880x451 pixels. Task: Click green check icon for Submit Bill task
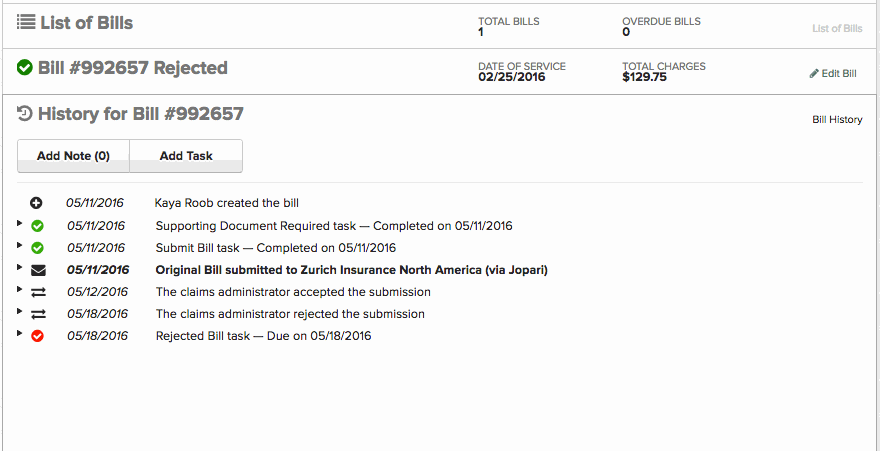click(38, 248)
